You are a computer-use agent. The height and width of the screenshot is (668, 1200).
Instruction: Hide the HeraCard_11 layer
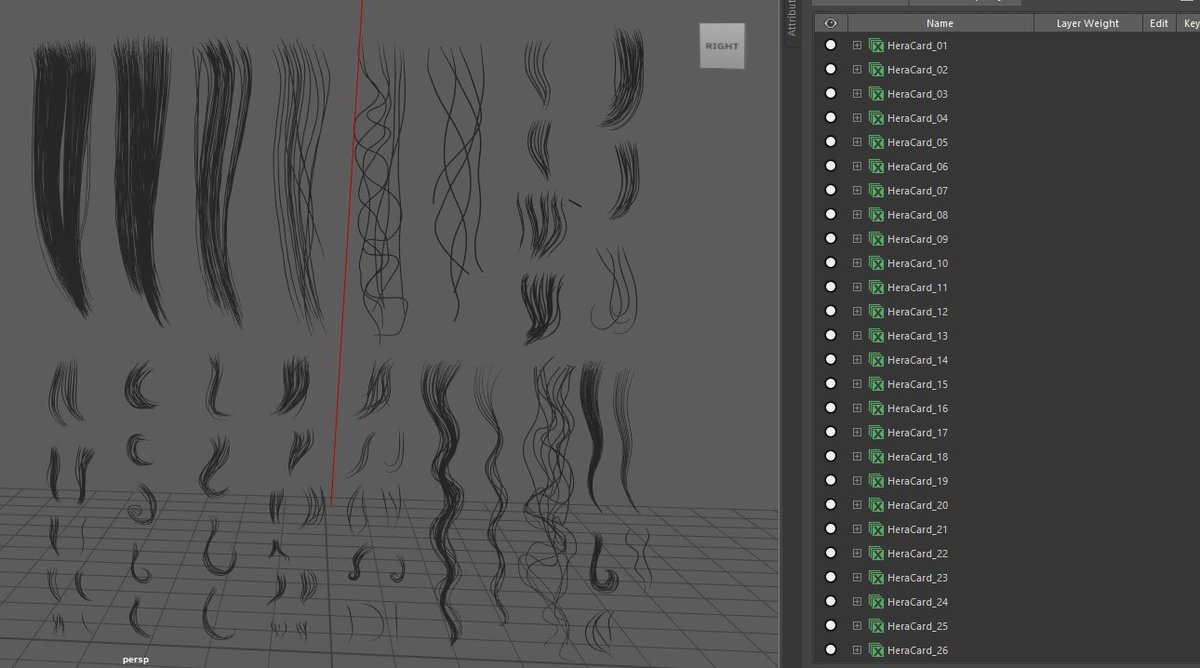pos(830,288)
